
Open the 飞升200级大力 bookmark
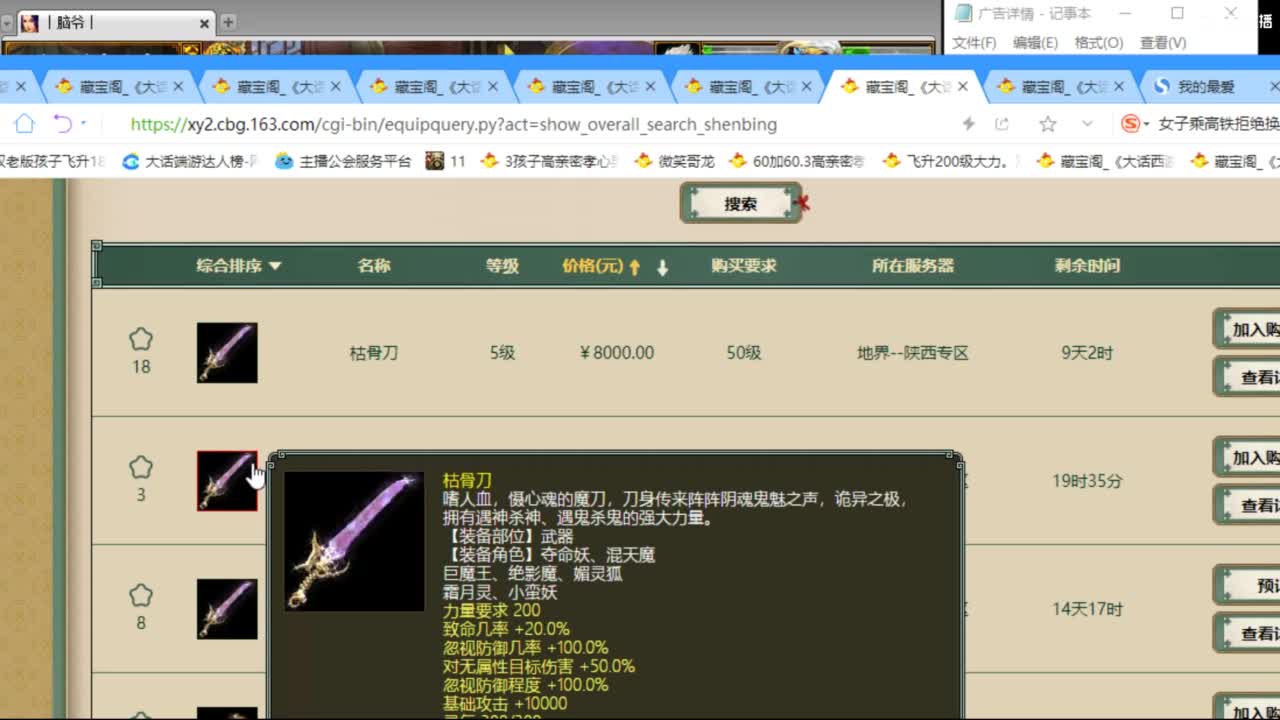pyautogui.click(x=951, y=160)
